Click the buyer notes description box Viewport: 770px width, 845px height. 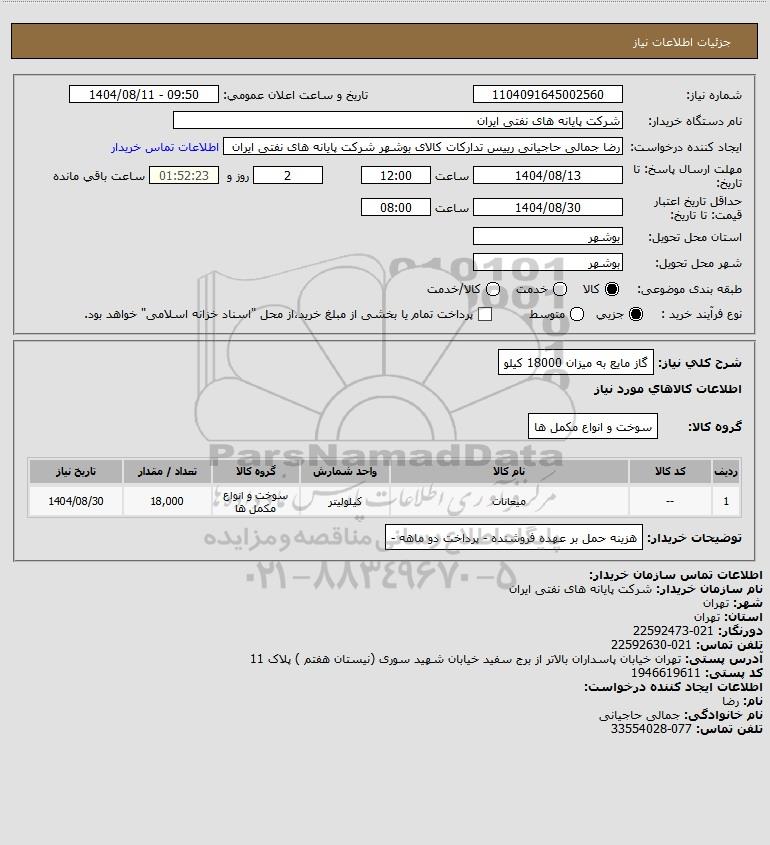[514, 537]
